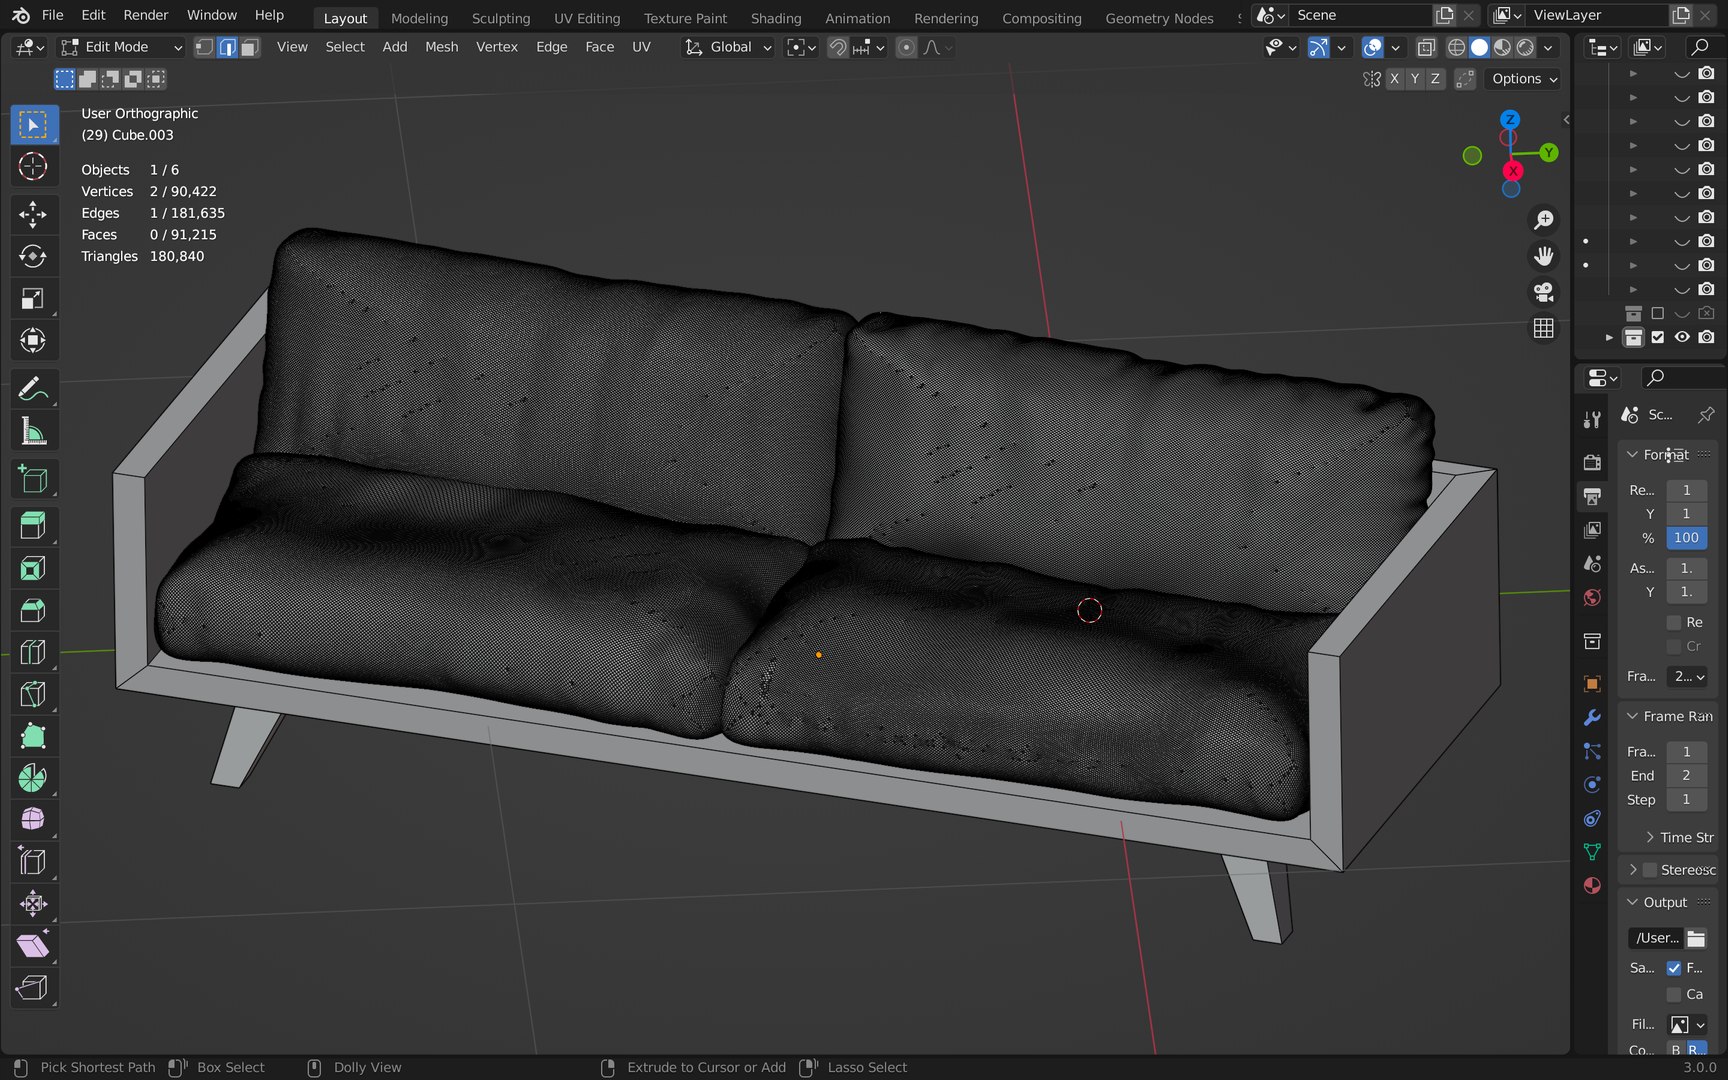Select the Shear tool
1728x1080 pixels.
tap(33, 946)
